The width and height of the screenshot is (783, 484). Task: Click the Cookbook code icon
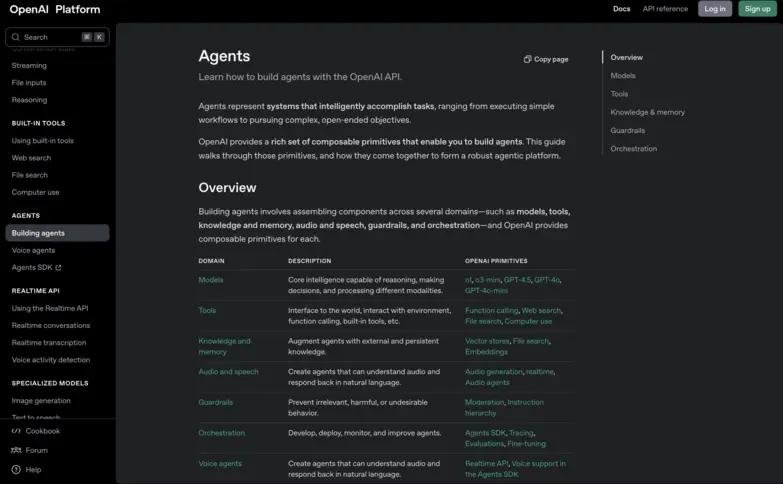[16, 431]
